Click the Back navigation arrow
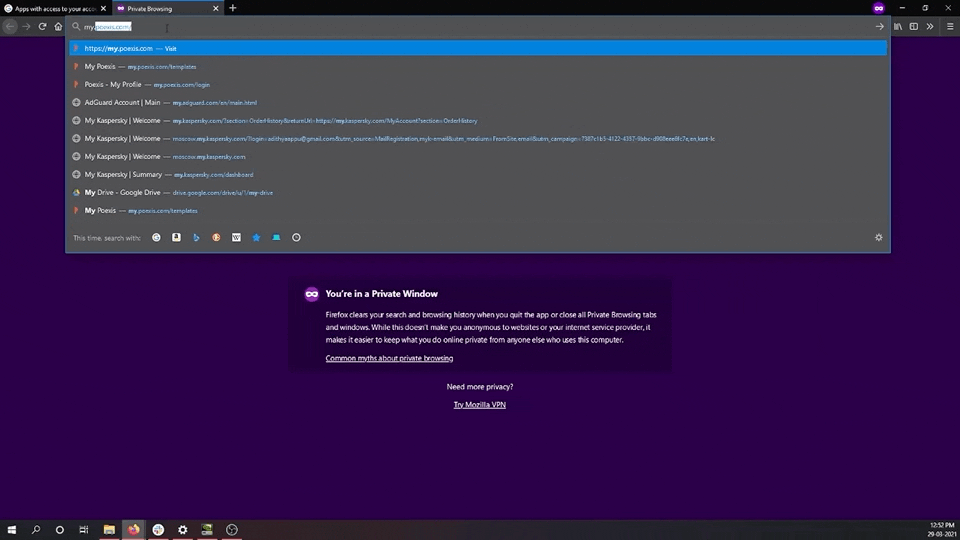The height and width of the screenshot is (540, 960). point(10,26)
